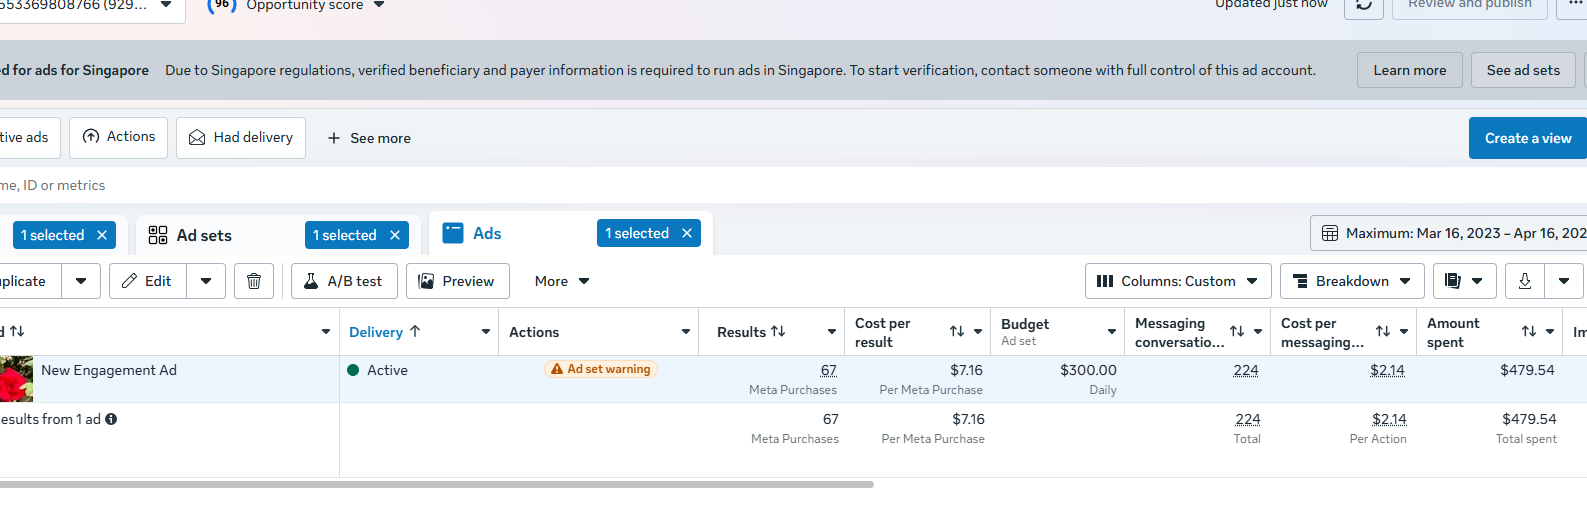The image size is (1587, 517).
Task: Click the refresh icon near Updated just now
Action: point(1364,6)
